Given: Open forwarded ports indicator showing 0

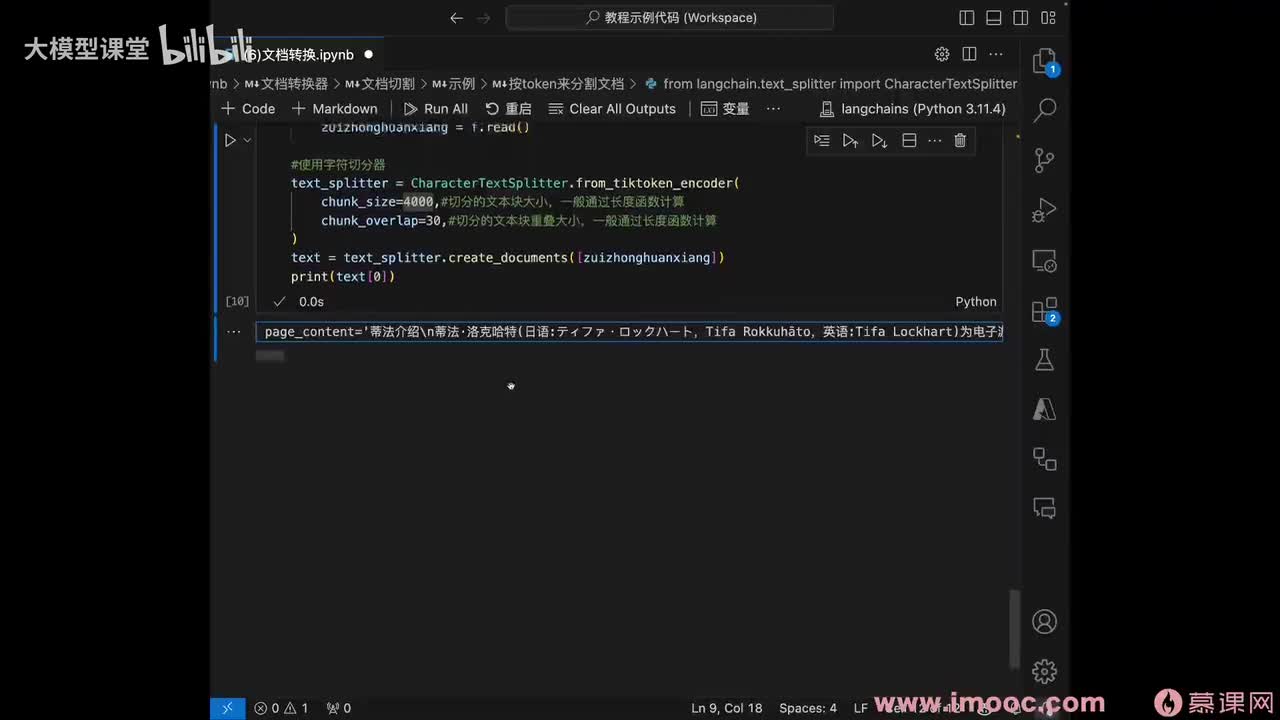Looking at the screenshot, I should [x=339, y=708].
